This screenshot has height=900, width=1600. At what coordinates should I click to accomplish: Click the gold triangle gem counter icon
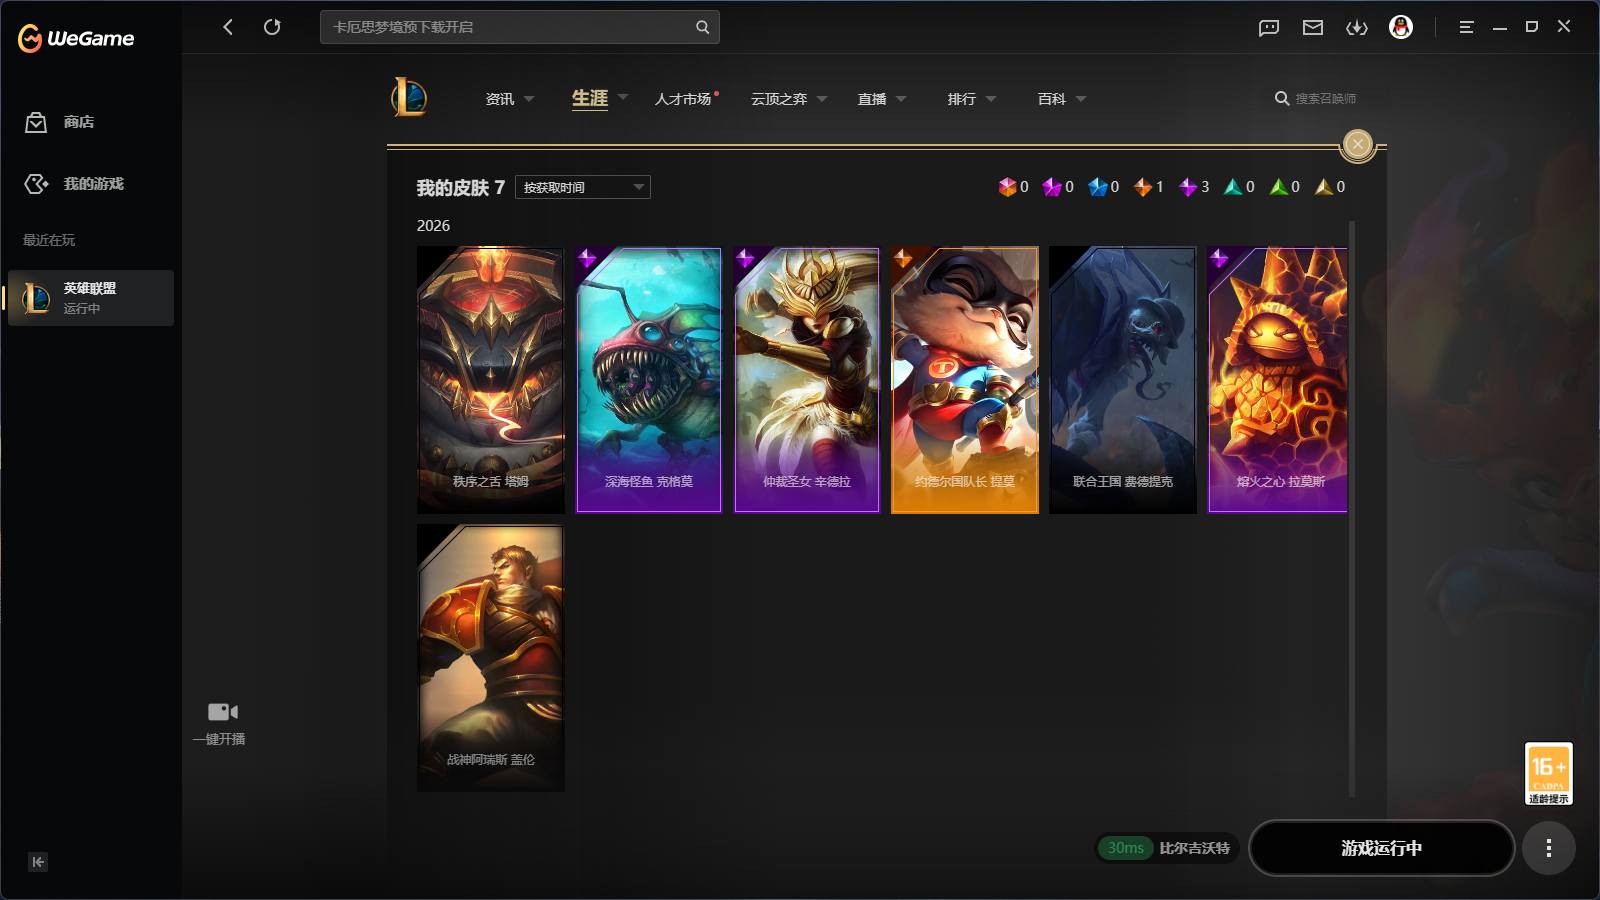1324,187
